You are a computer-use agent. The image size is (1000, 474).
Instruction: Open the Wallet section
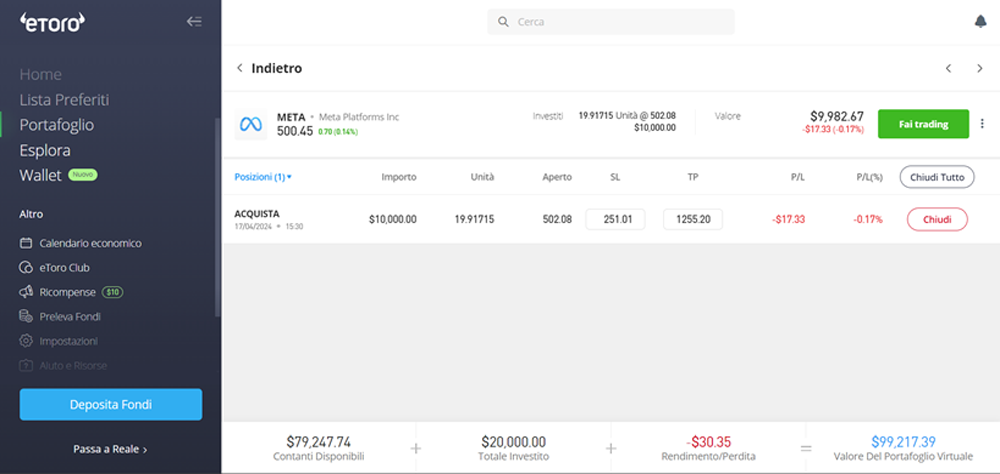40,175
